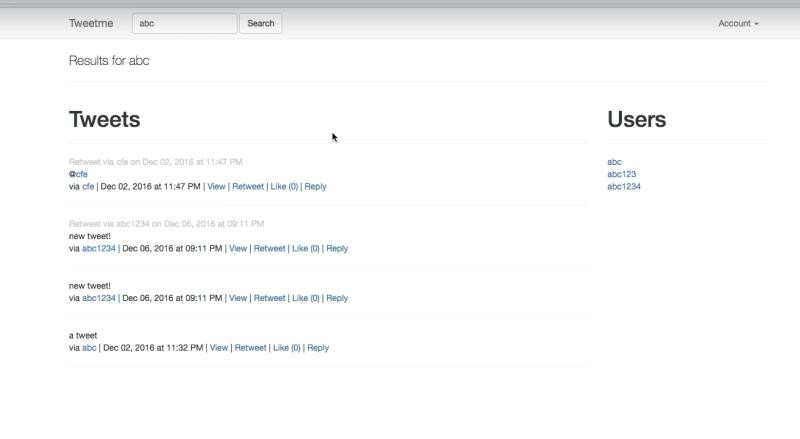Image resolution: width=800 pixels, height=439 pixels.
Task: Open the cfe author link after via
Action: click(x=88, y=186)
